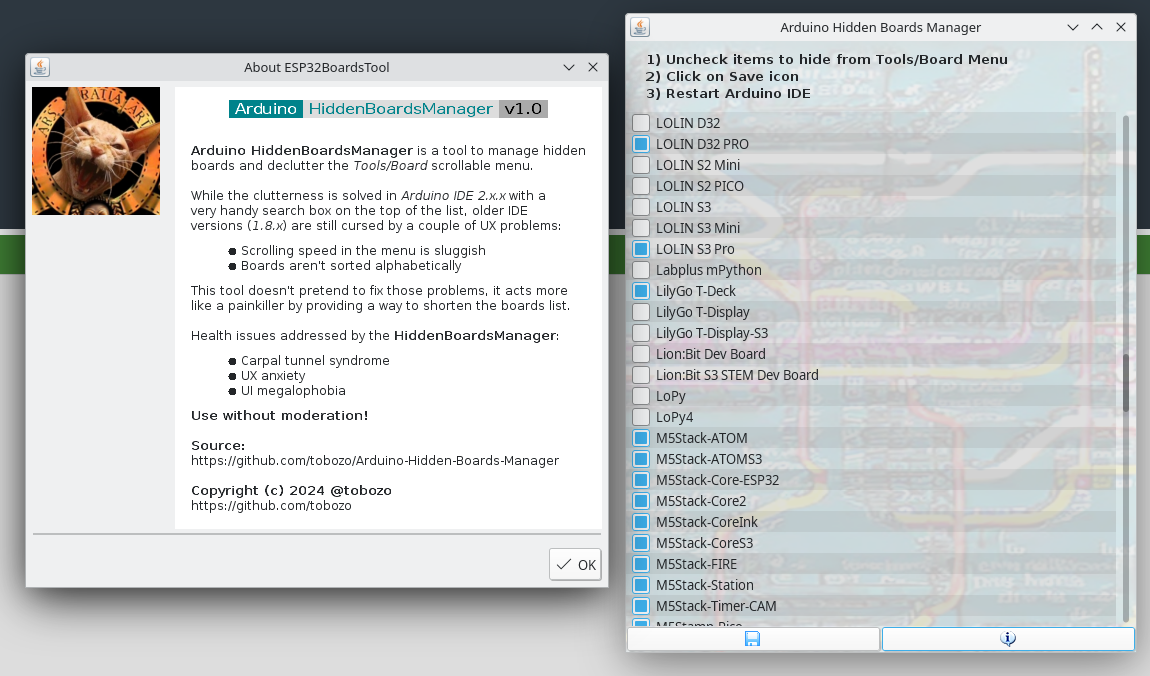This screenshot has height=676, width=1150.
Task: Check Lion:Bit S3 STEM Dev Board checkbox
Action: pos(641,375)
